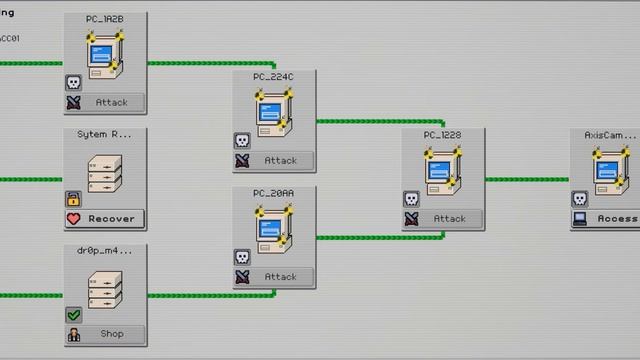The height and width of the screenshot is (360, 640).
Task: Click the Attack button on PC_20AA
Action: 274,277
